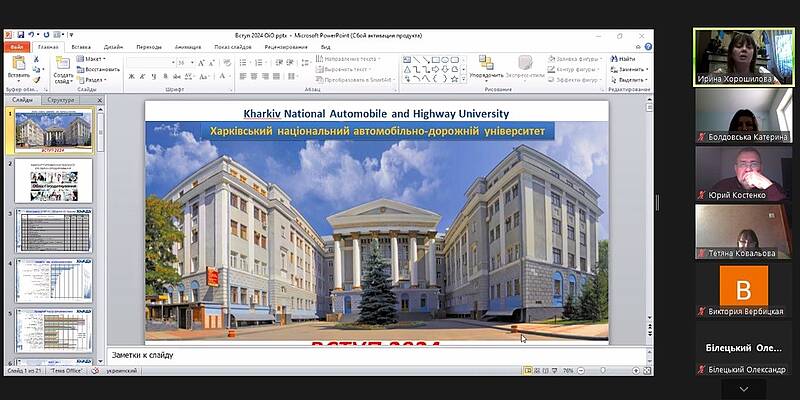Click the zoom slider handle in status bar
The image size is (800, 400).
[x=603, y=370]
